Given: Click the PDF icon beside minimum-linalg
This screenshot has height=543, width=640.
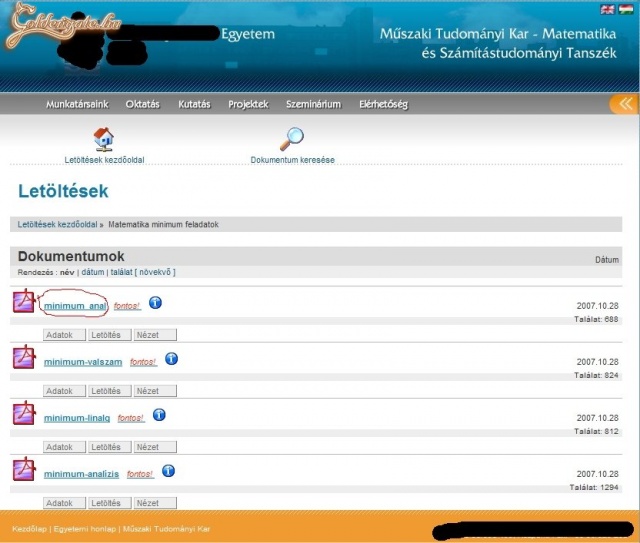Looking at the screenshot, I should (24, 413).
